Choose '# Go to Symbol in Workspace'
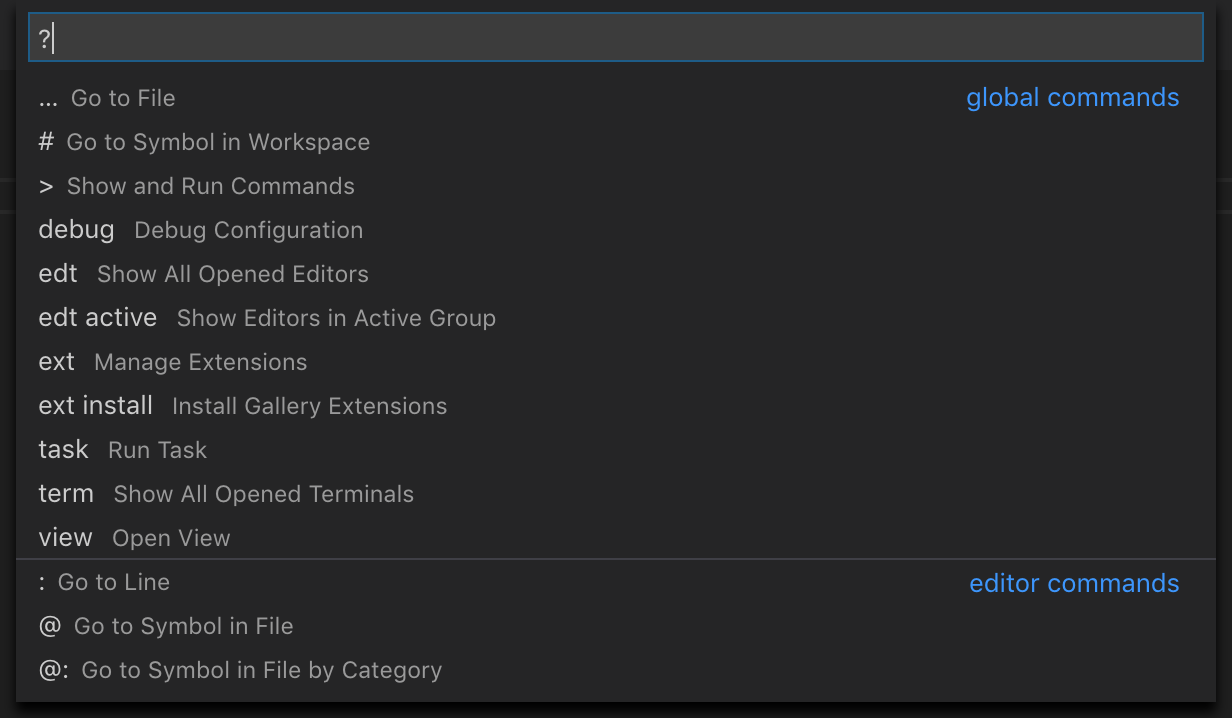 point(616,142)
